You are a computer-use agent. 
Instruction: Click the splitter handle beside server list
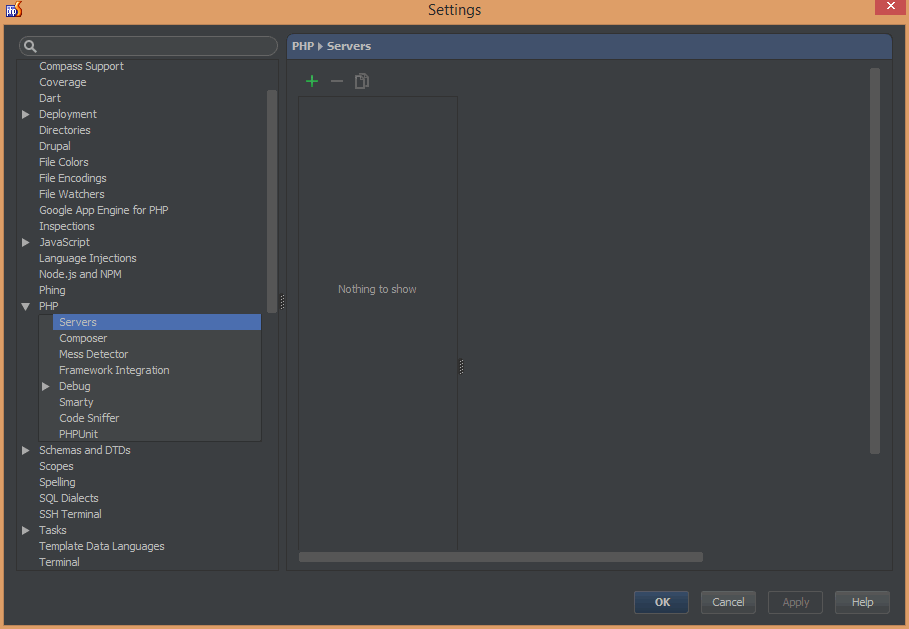pyautogui.click(x=461, y=367)
